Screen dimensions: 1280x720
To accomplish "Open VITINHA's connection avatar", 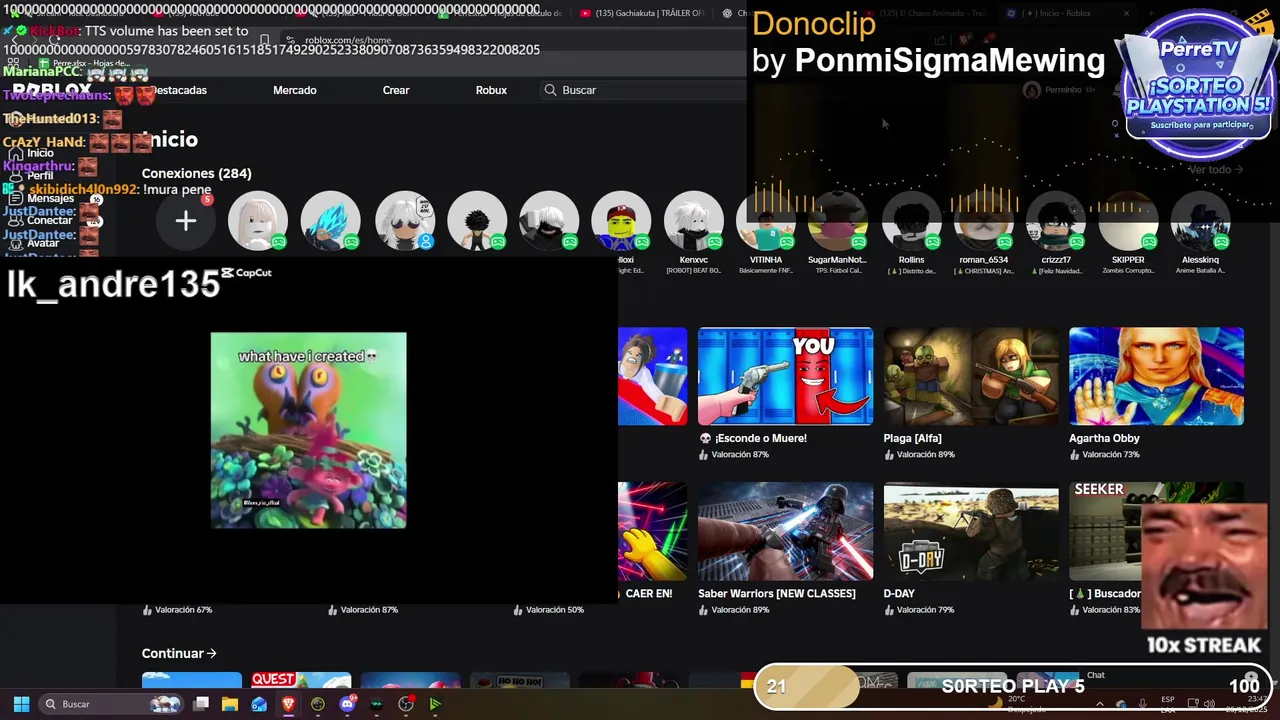I will [x=766, y=221].
